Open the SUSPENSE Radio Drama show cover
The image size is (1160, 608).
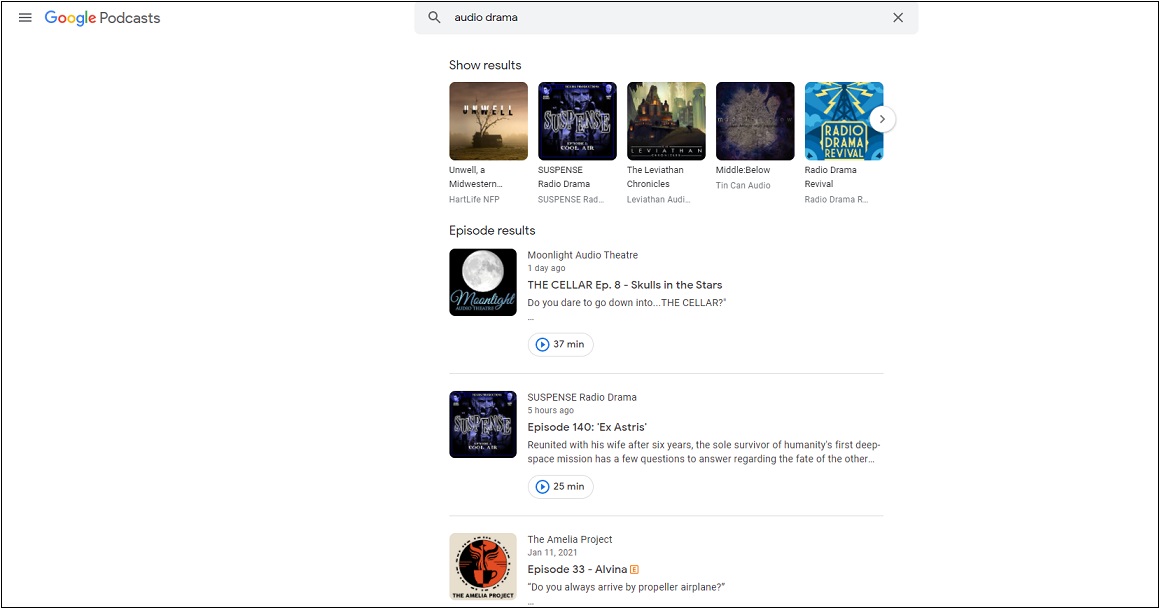(577, 121)
